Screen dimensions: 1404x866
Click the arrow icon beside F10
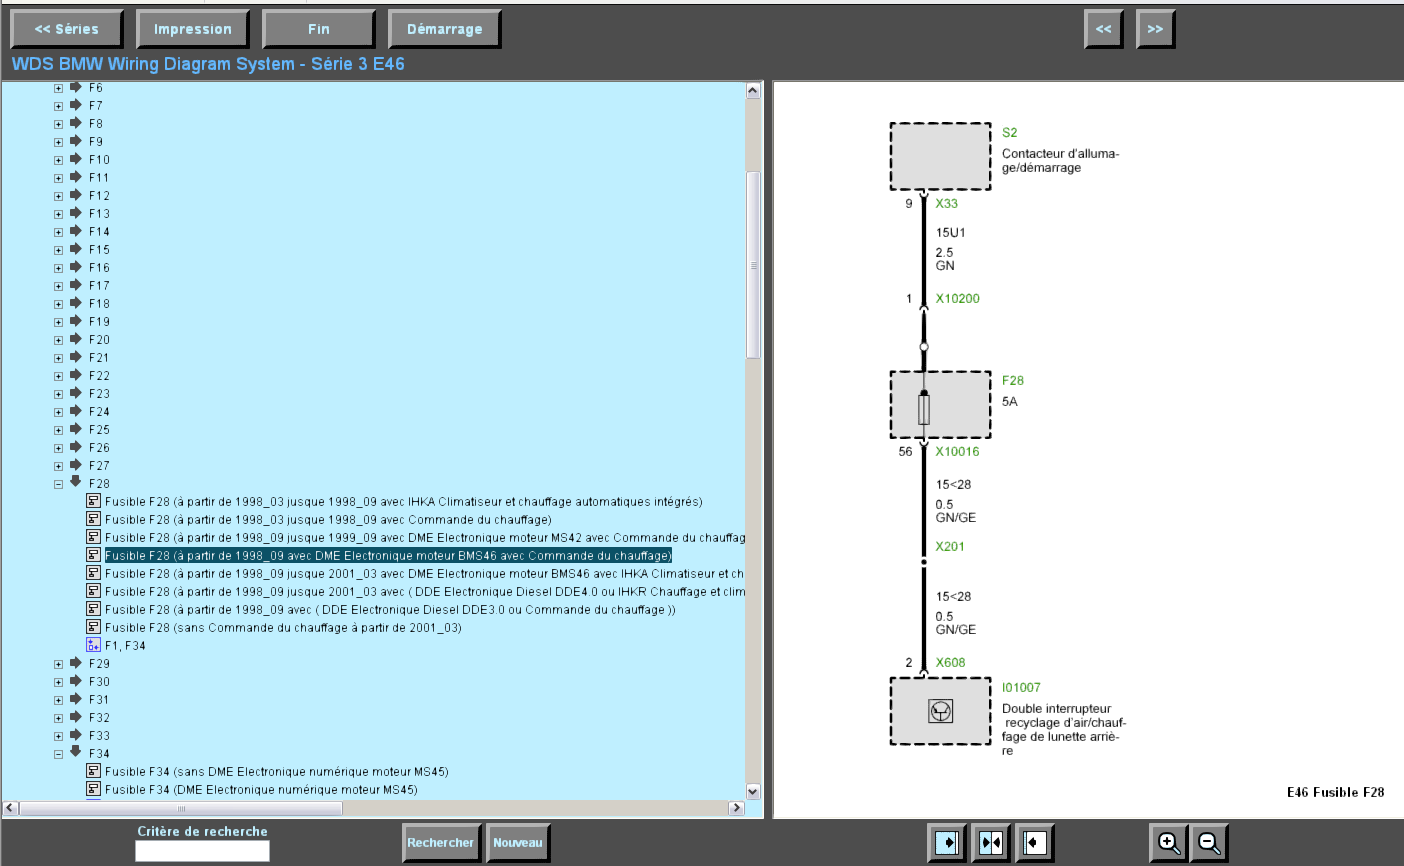coord(75,159)
